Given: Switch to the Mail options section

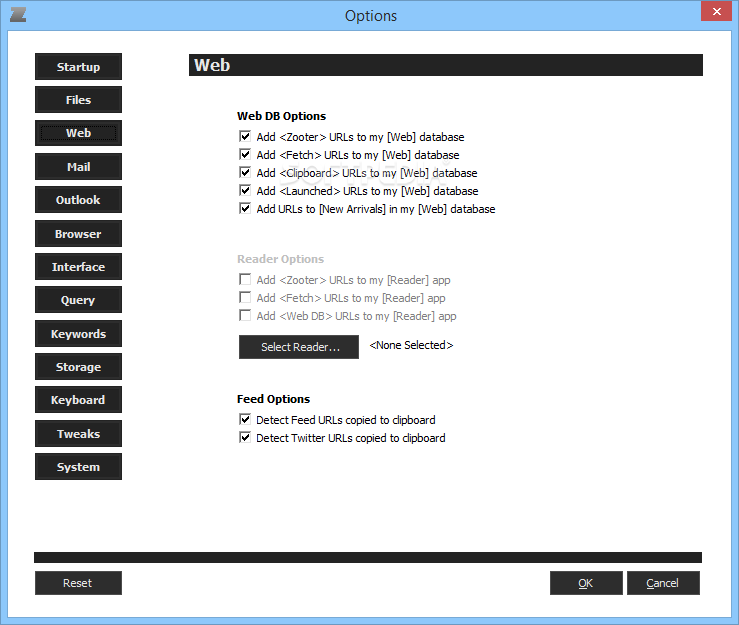Looking at the screenshot, I should tap(78, 167).
